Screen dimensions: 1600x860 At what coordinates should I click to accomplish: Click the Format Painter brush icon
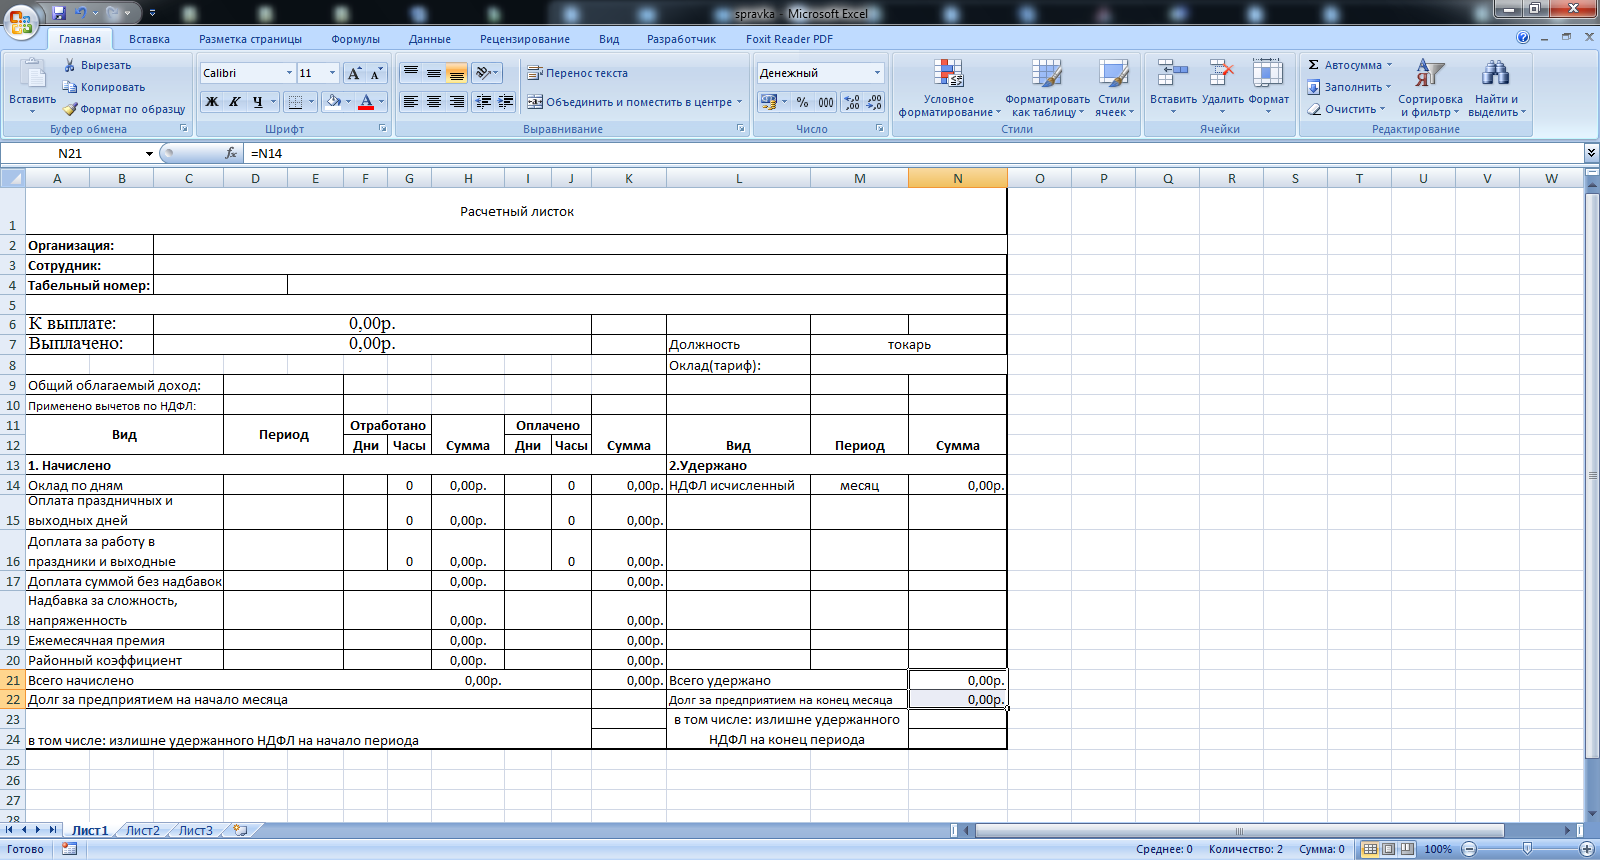point(70,109)
